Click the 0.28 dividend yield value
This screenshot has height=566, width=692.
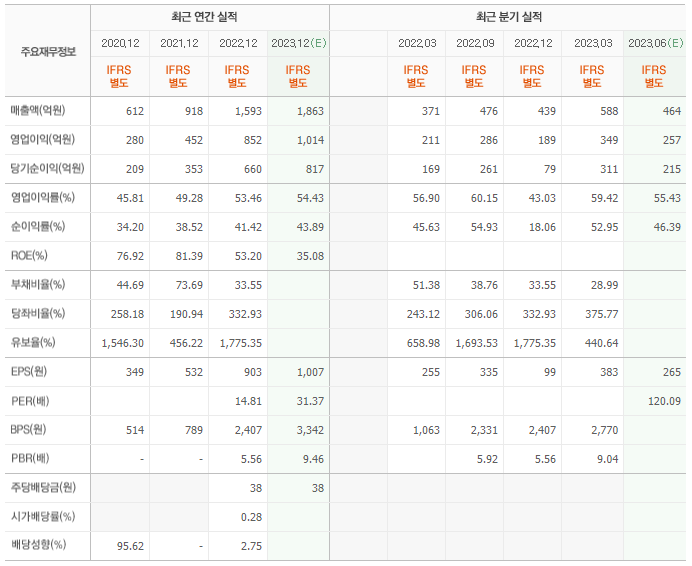point(252,517)
